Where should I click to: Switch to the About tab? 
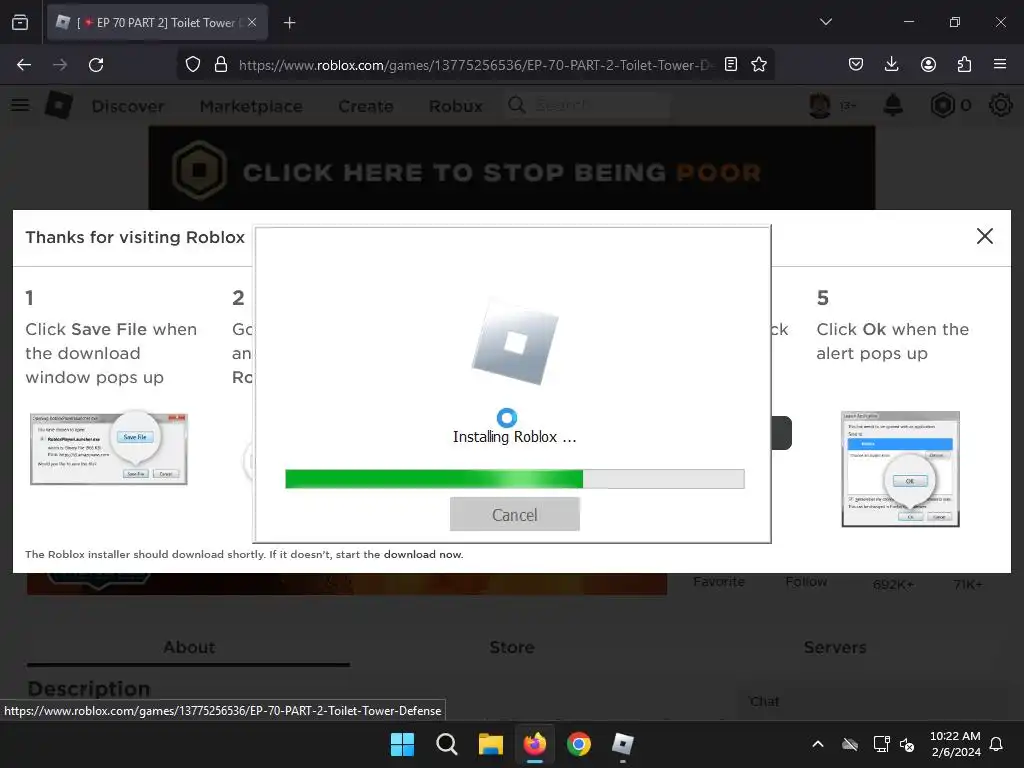[189, 647]
